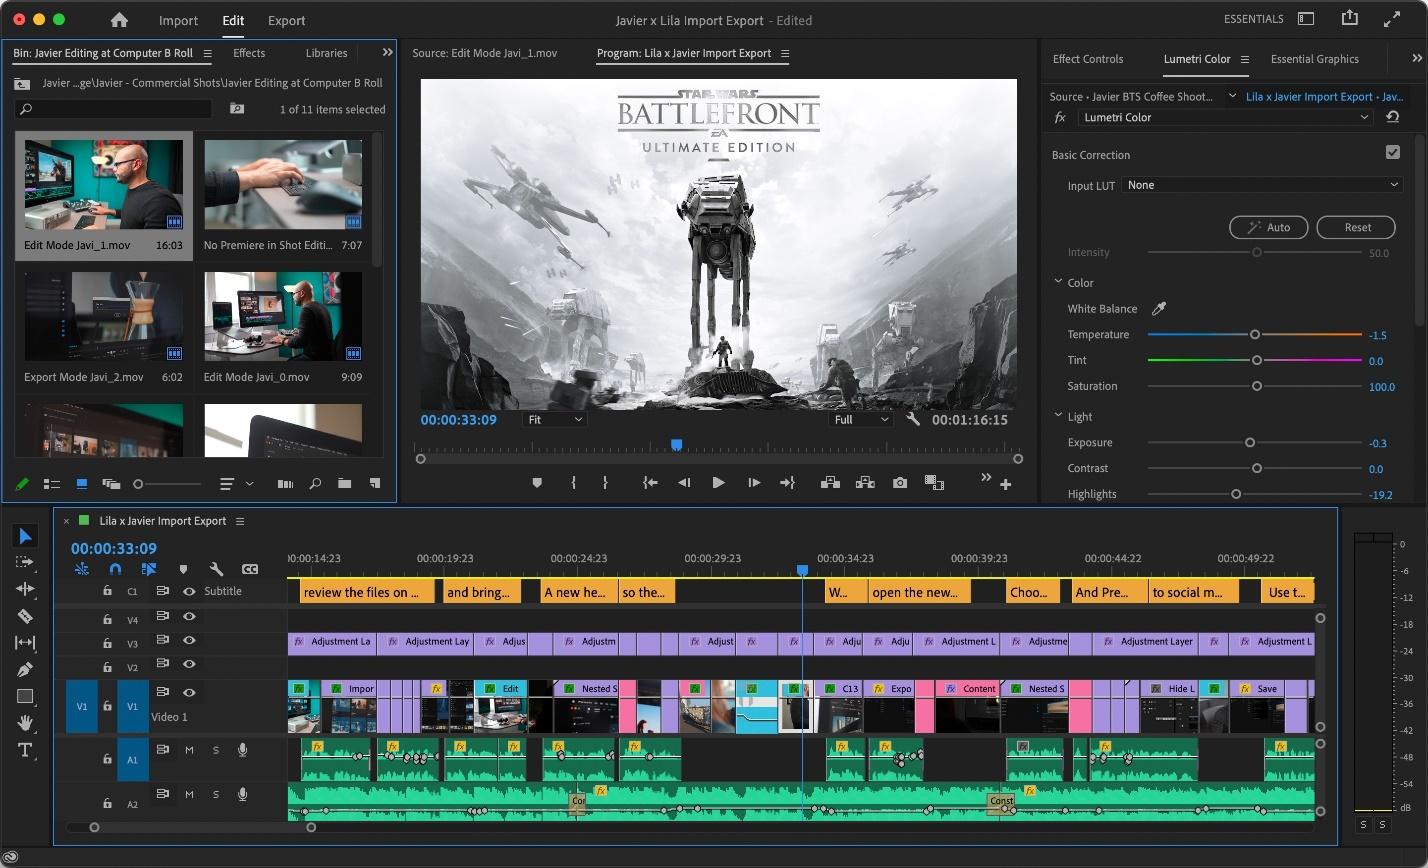Click the home icon

119,20
